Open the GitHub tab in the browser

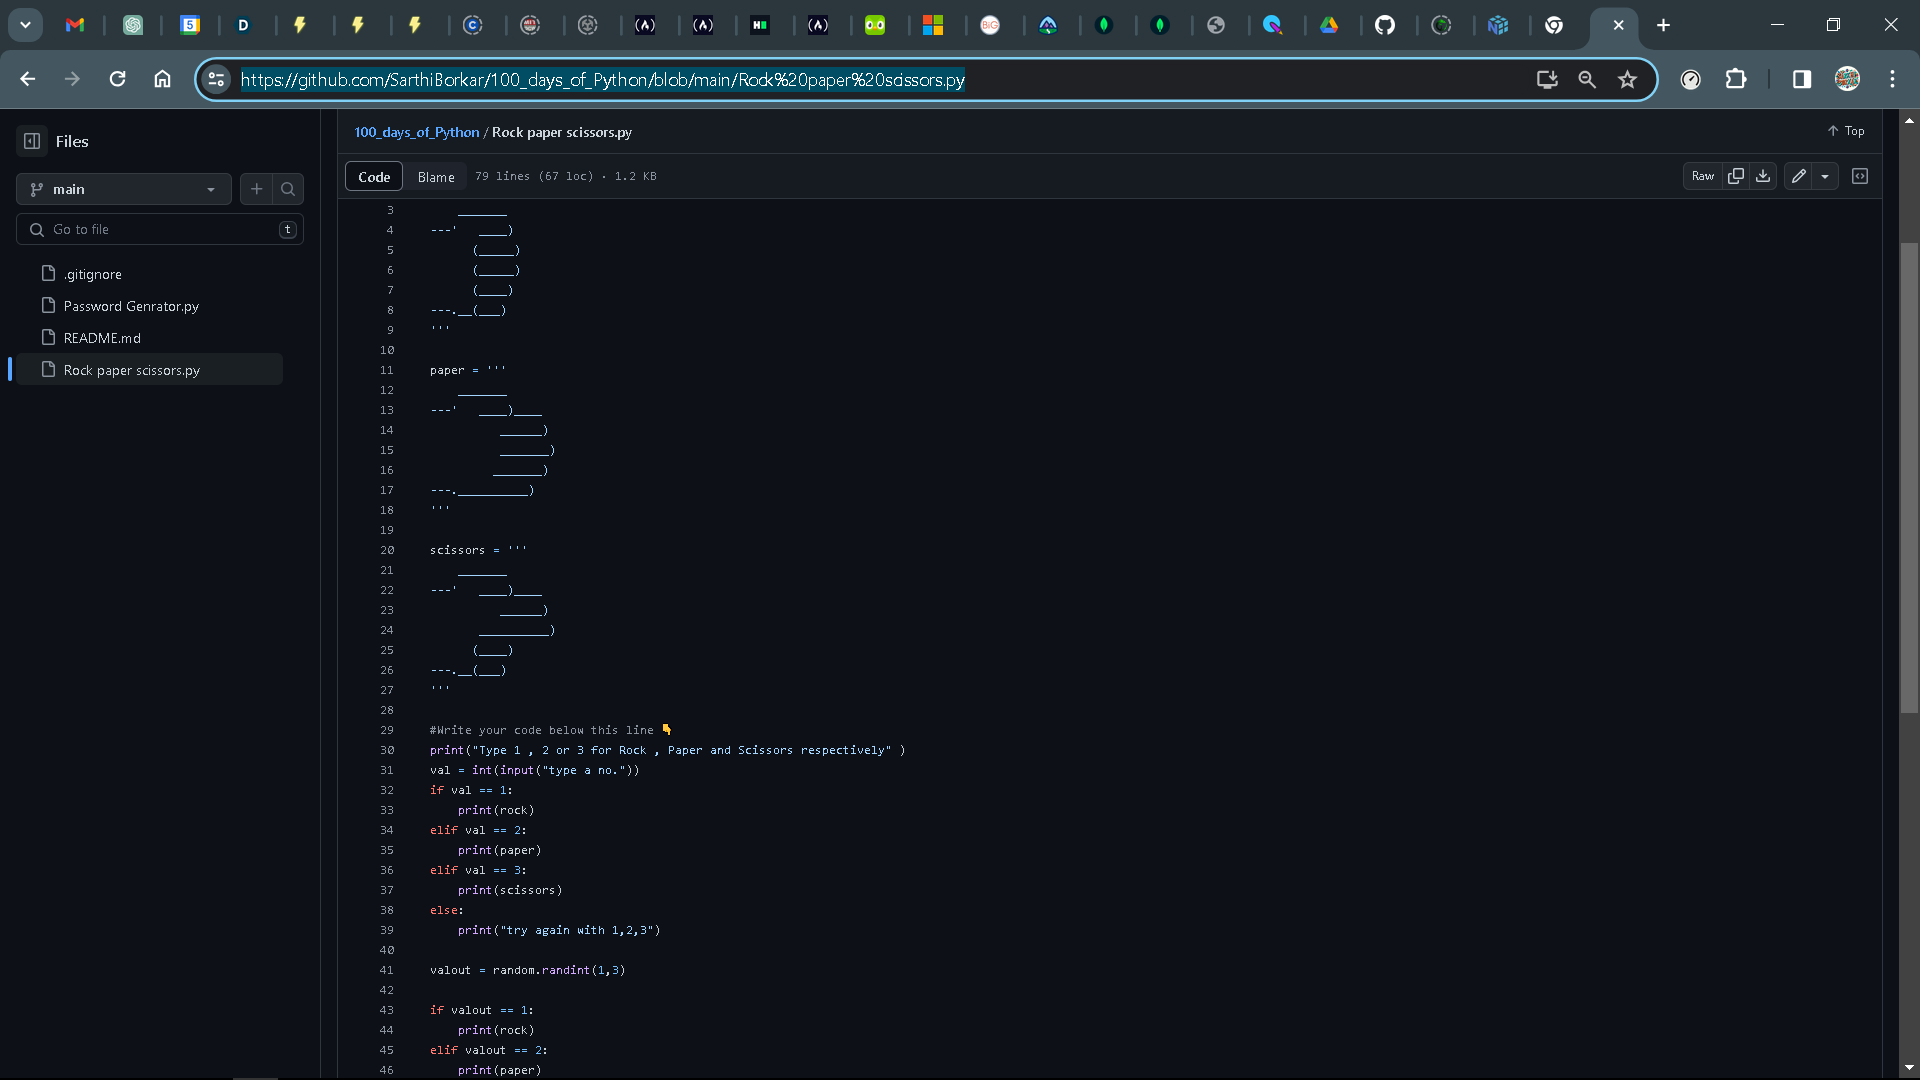1387,25
